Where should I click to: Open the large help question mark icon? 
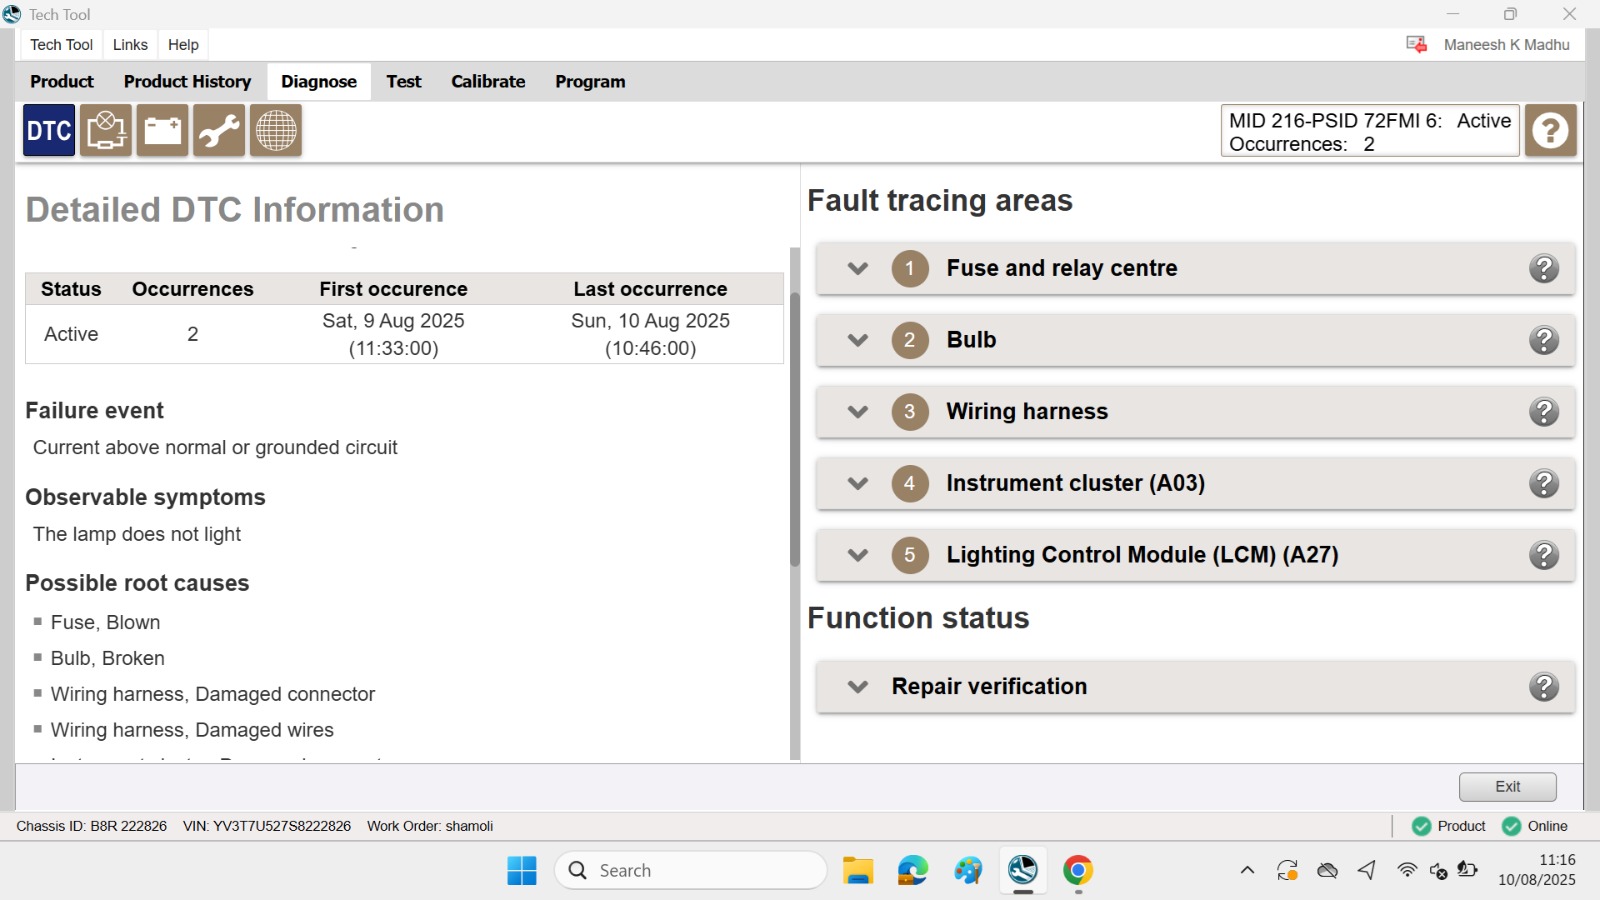tap(1550, 131)
